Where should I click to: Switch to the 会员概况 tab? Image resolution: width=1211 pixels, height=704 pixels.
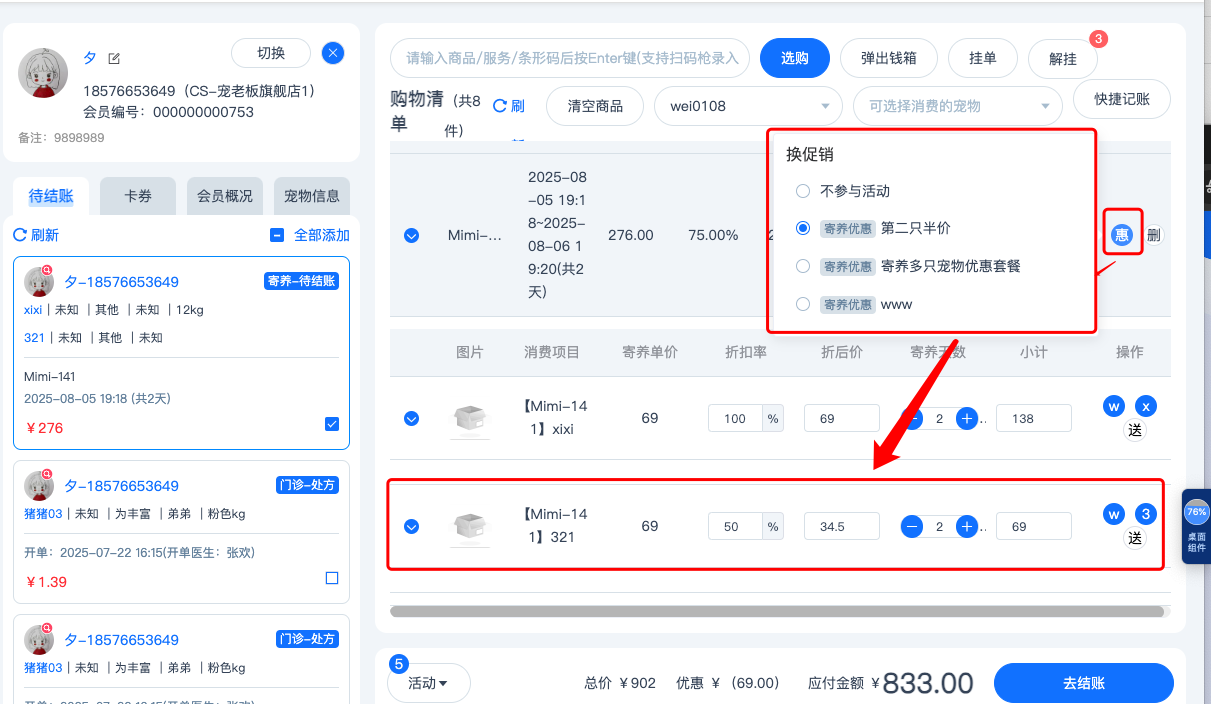pyautogui.click(x=225, y=196)
